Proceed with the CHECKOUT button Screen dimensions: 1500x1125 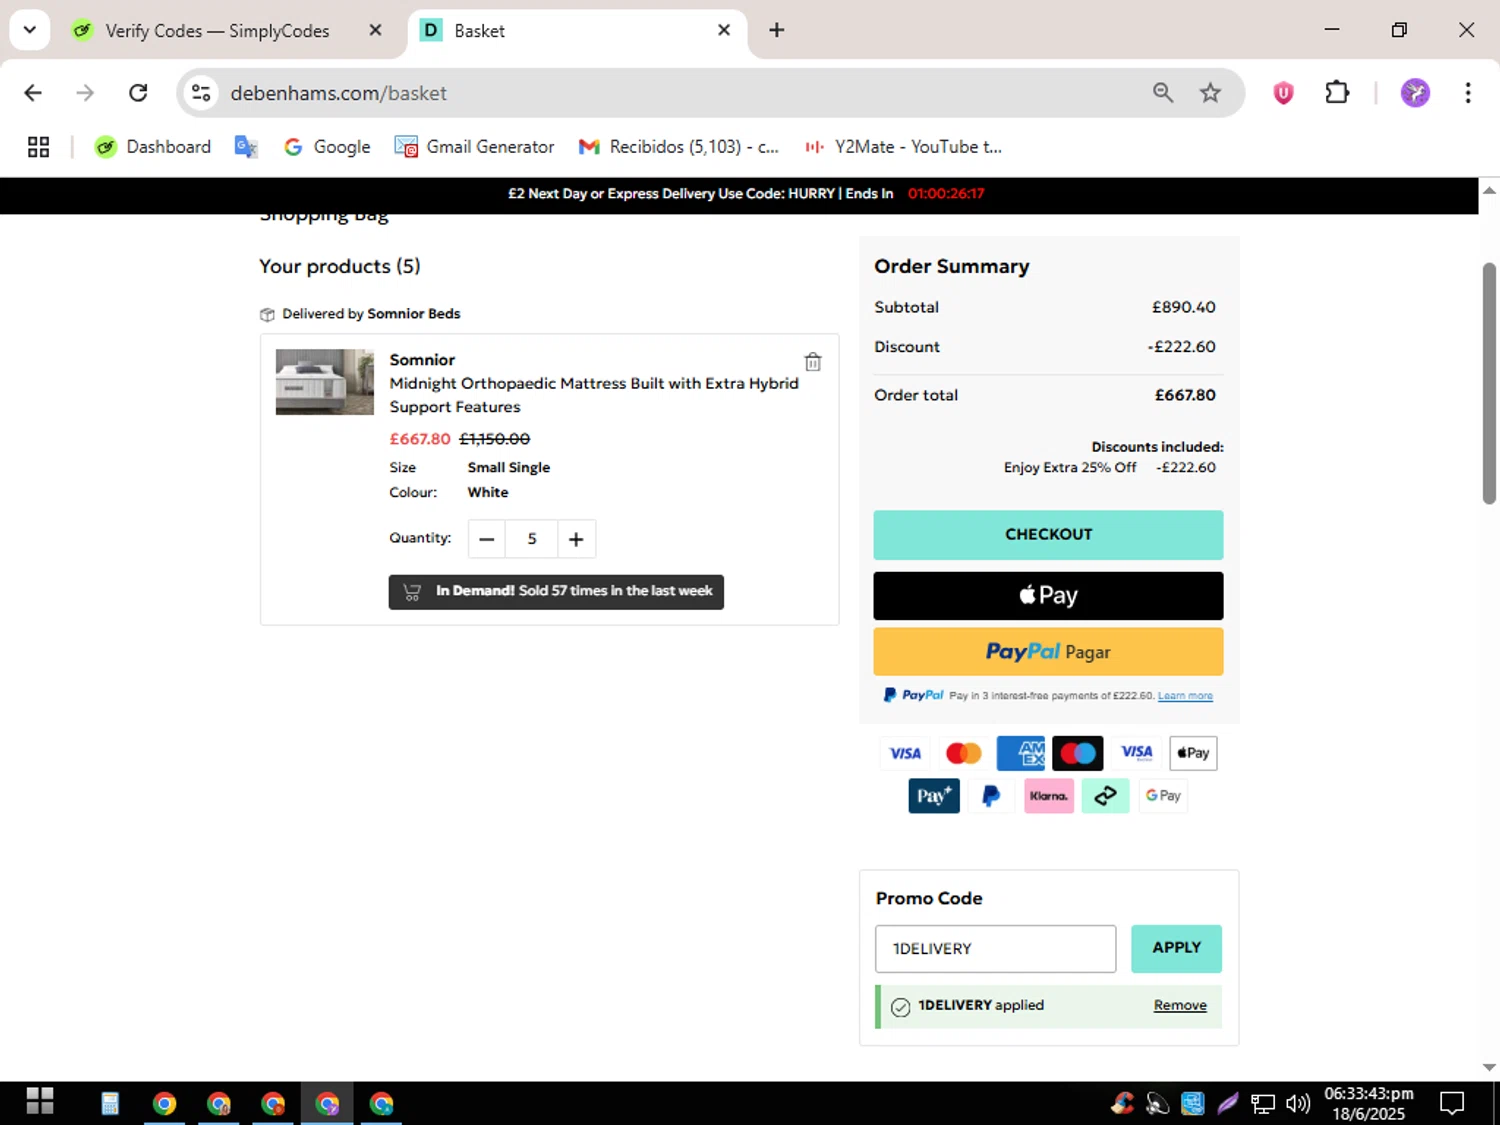[x=1048, y=535]
